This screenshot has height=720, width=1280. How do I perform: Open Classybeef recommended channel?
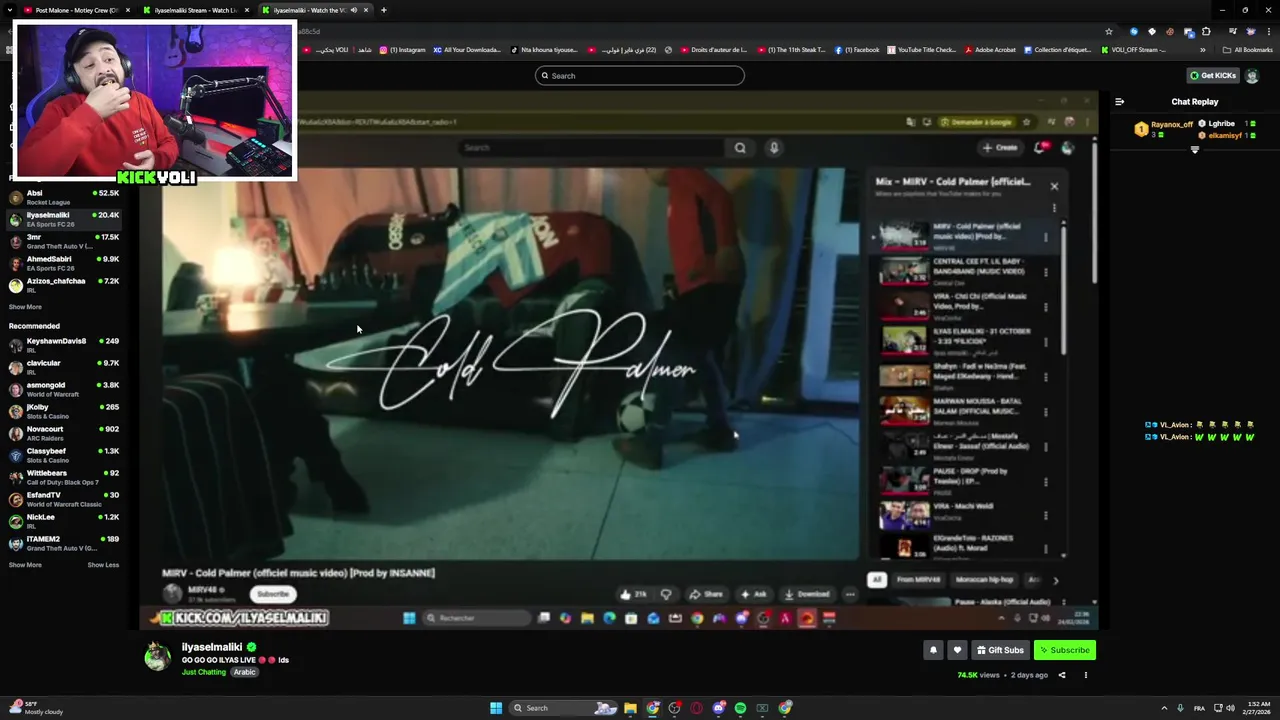point(64,455)
